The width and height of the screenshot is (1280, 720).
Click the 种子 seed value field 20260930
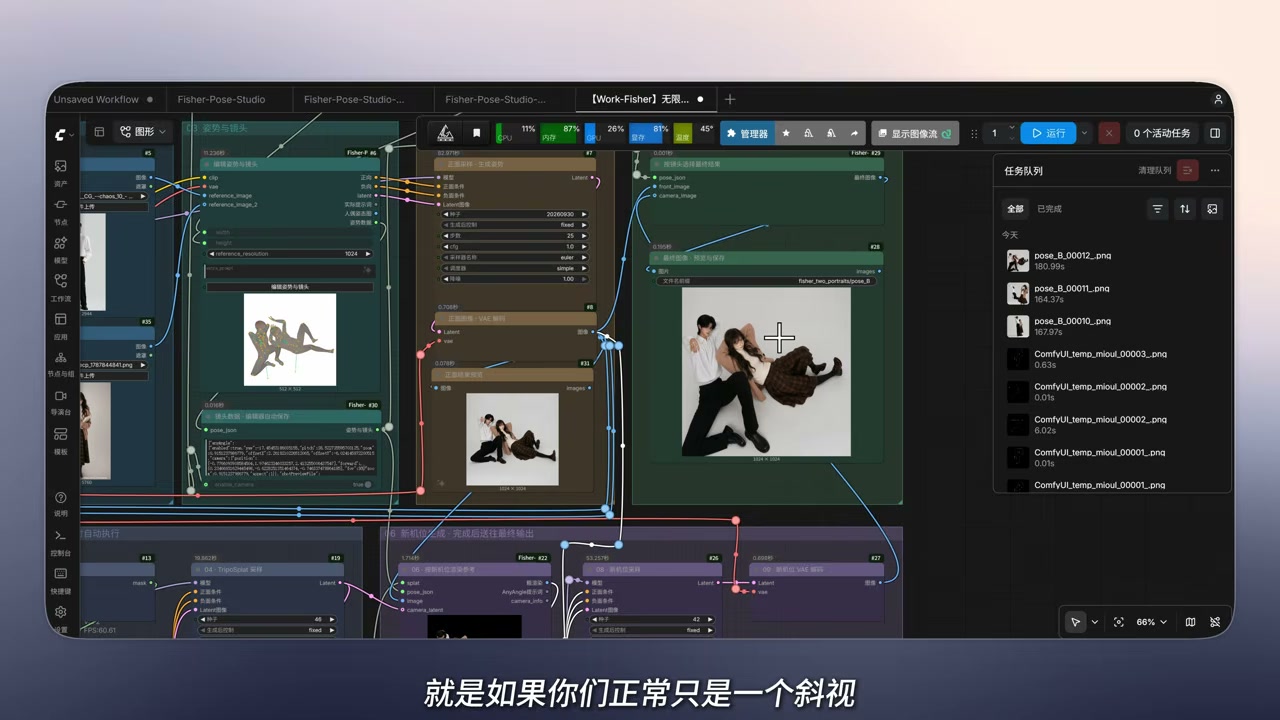(x=514, y=214)
